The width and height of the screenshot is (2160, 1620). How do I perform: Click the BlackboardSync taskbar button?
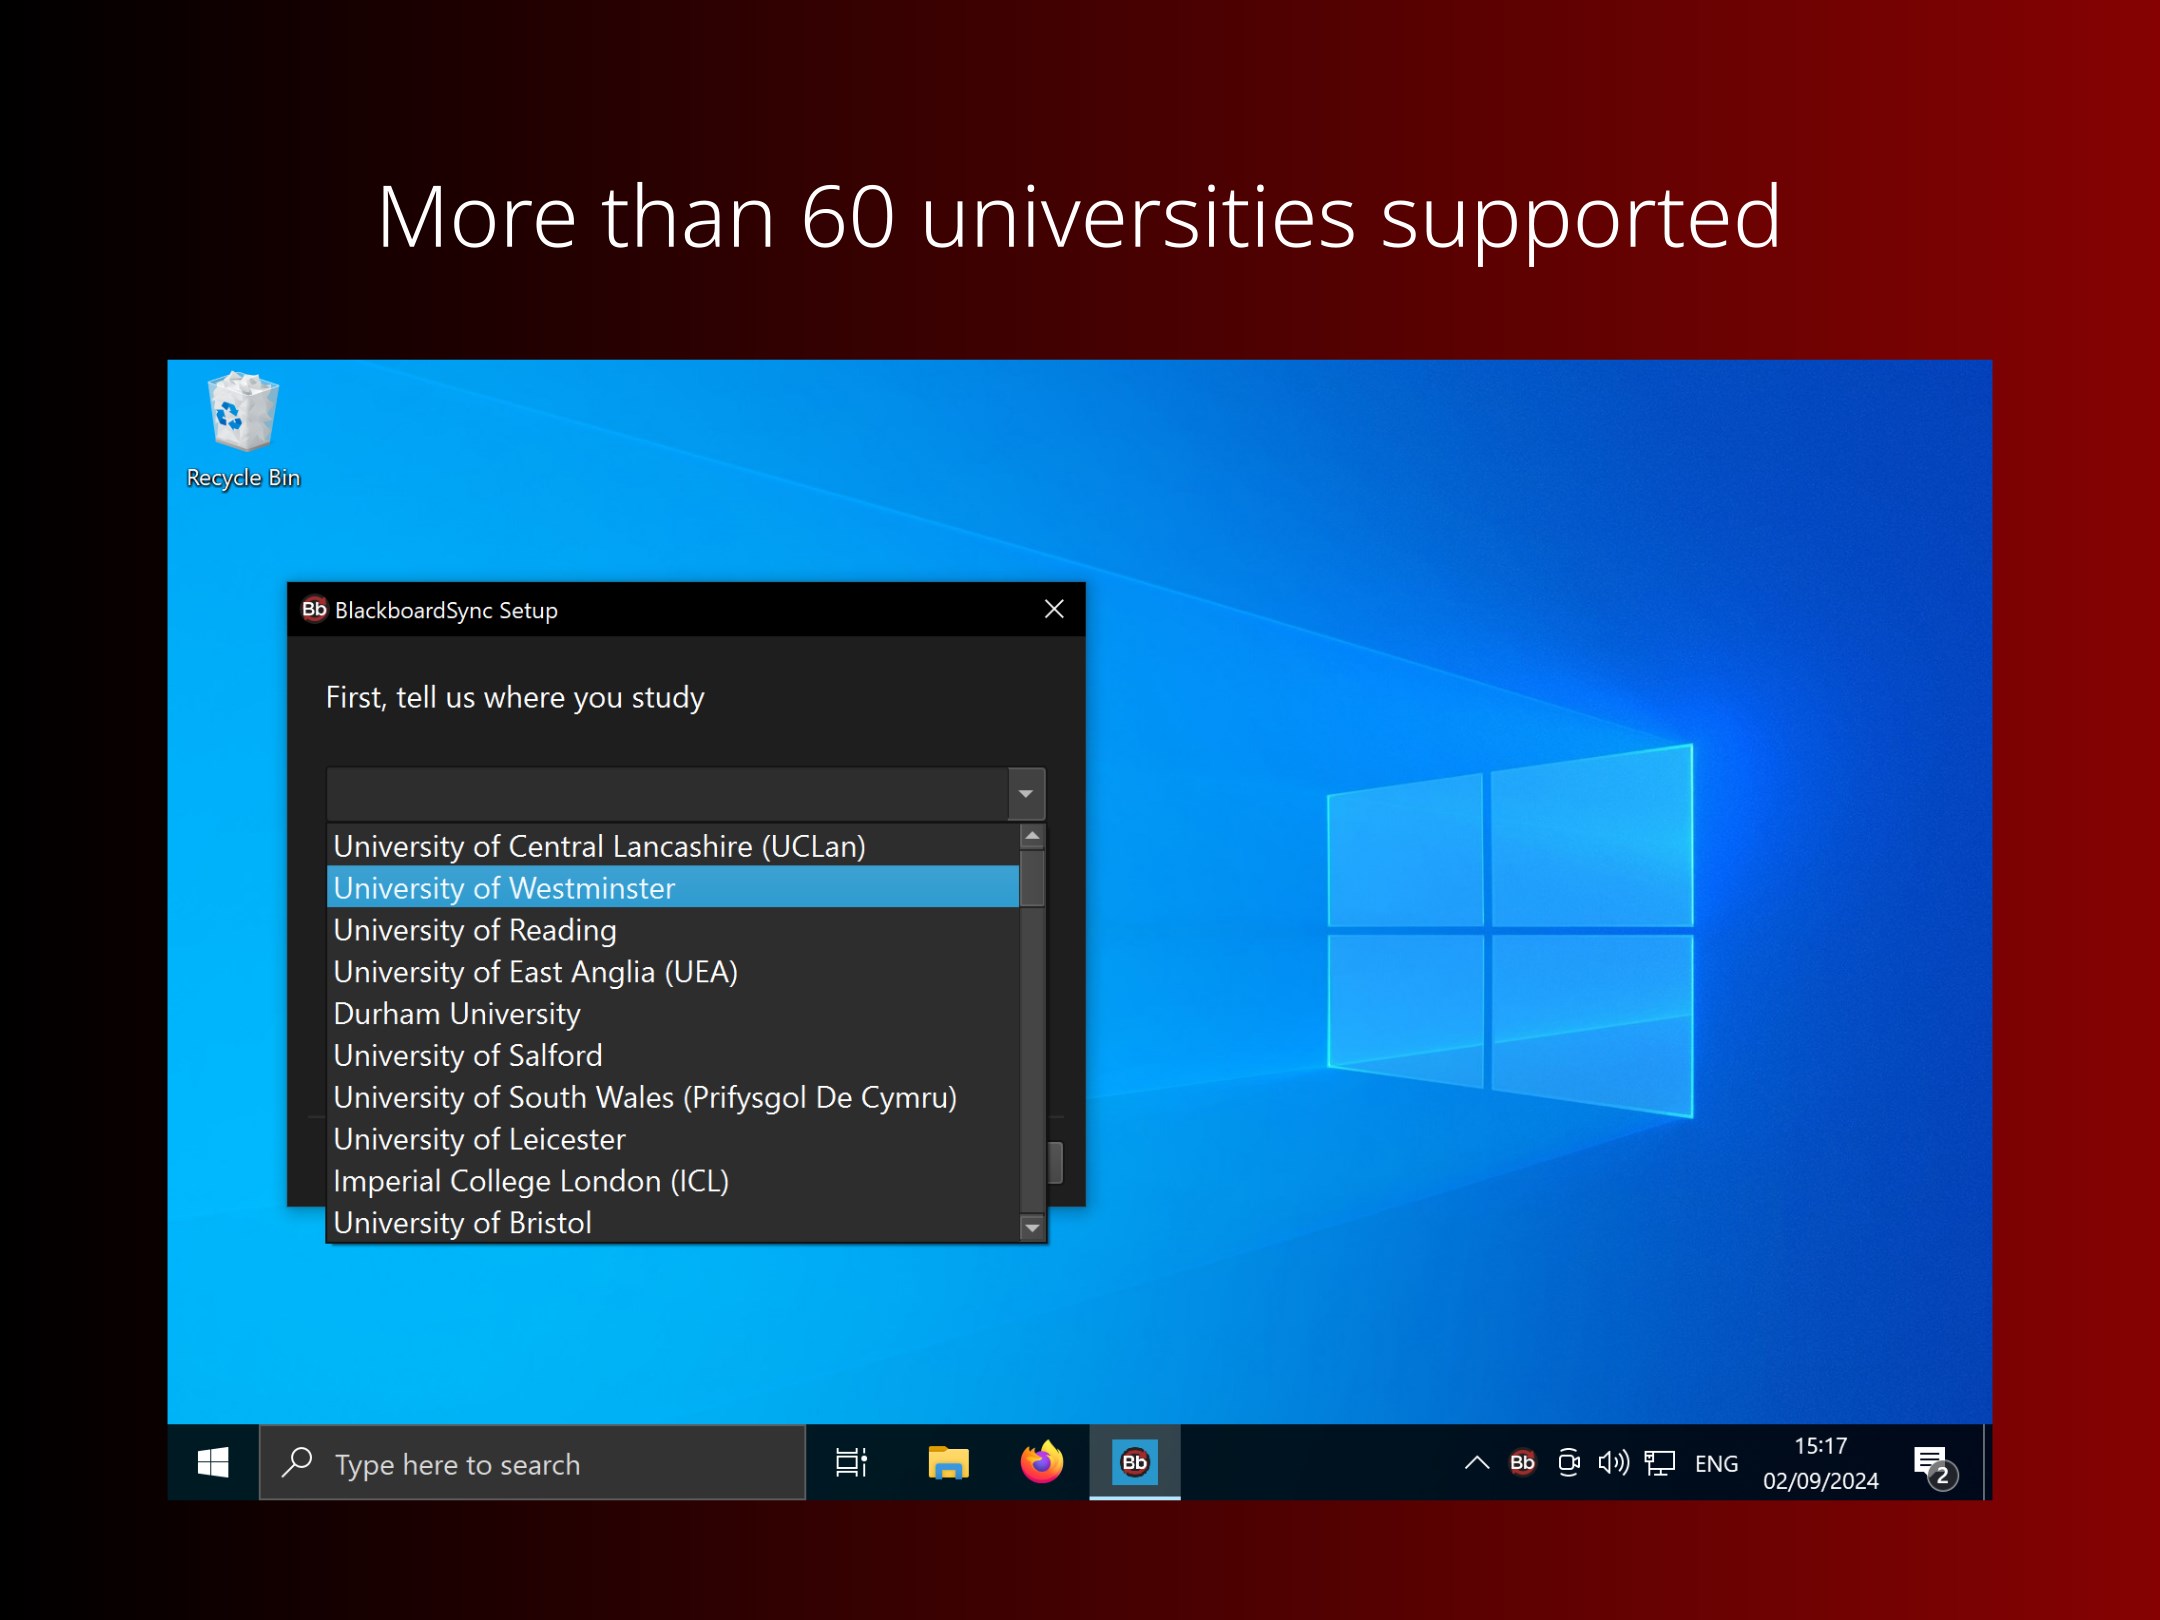(x=1134, y=1463)
